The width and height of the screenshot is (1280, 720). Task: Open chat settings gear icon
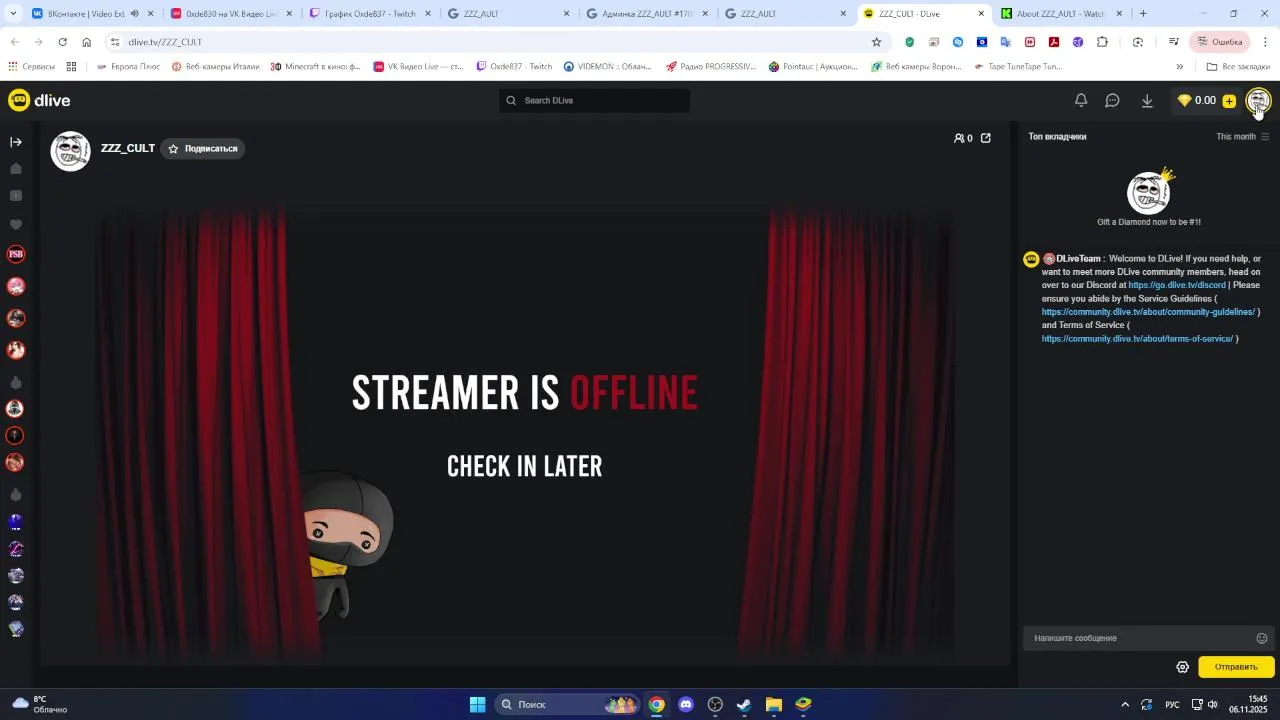[x=1182, y=667]
